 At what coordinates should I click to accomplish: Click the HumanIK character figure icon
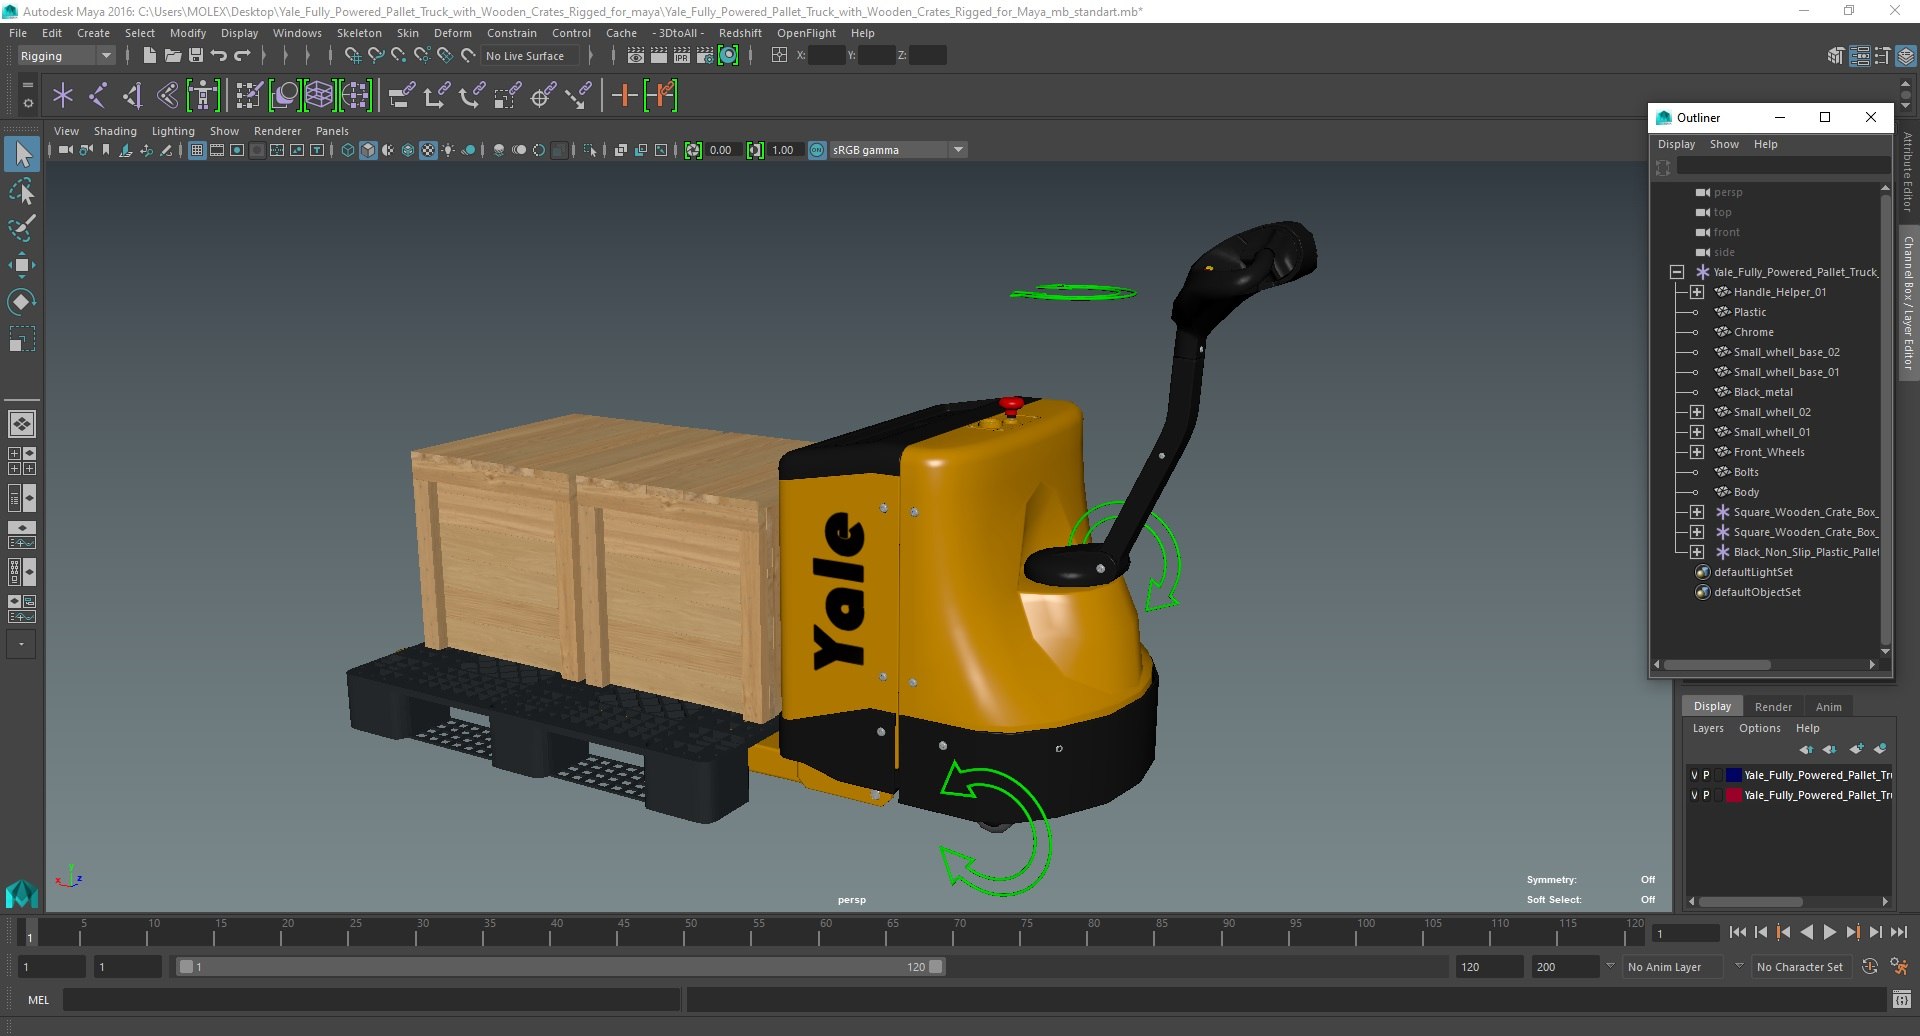(203, 96)
